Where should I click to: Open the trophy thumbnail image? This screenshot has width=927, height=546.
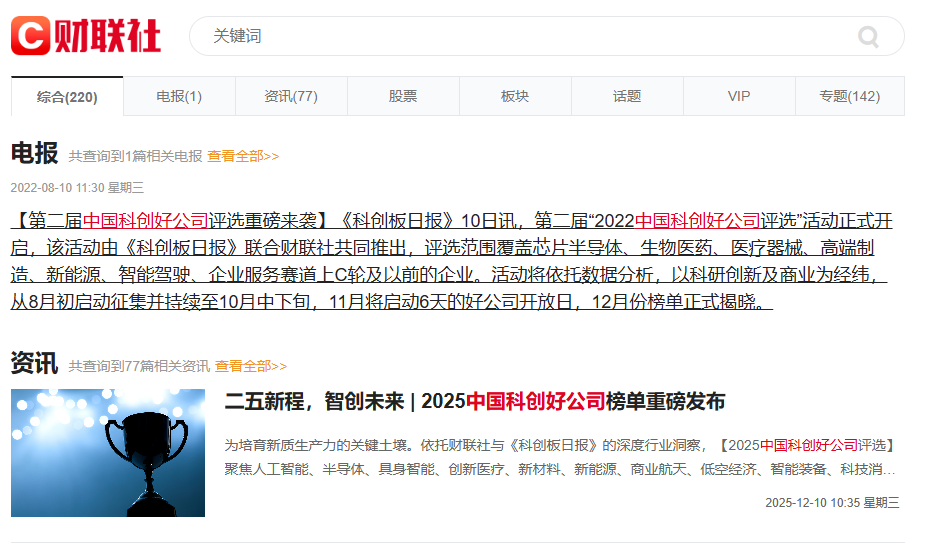(x=108, y=453)
